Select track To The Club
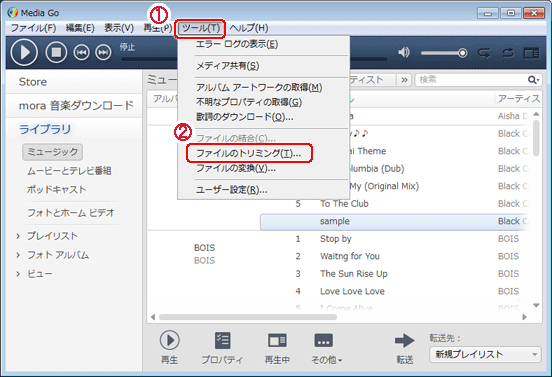Image resolution: width=552 pixels, height=377 pixels. 344,204
